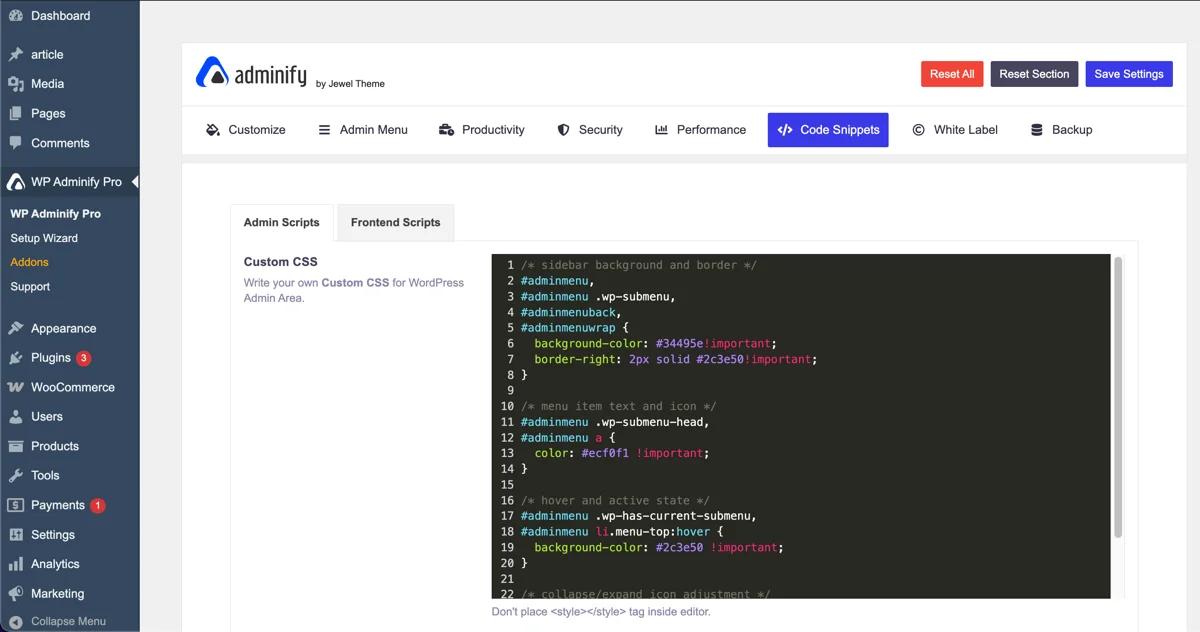Switch to the Frontend Scripts tab
Image resolution: width=1200 pixels, height=632 pixels.
[x=396, y=223]
